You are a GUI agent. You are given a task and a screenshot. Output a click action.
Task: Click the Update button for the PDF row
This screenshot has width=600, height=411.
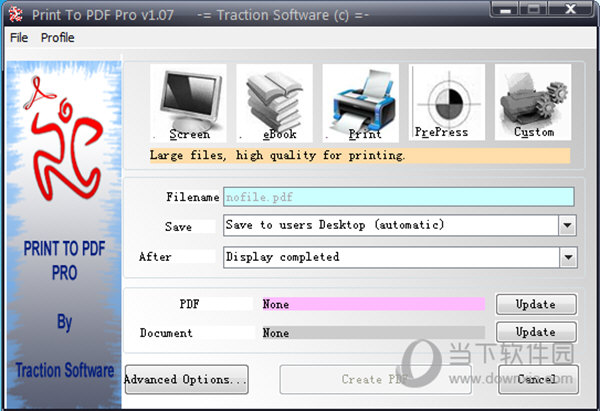[x=536, y=305]
